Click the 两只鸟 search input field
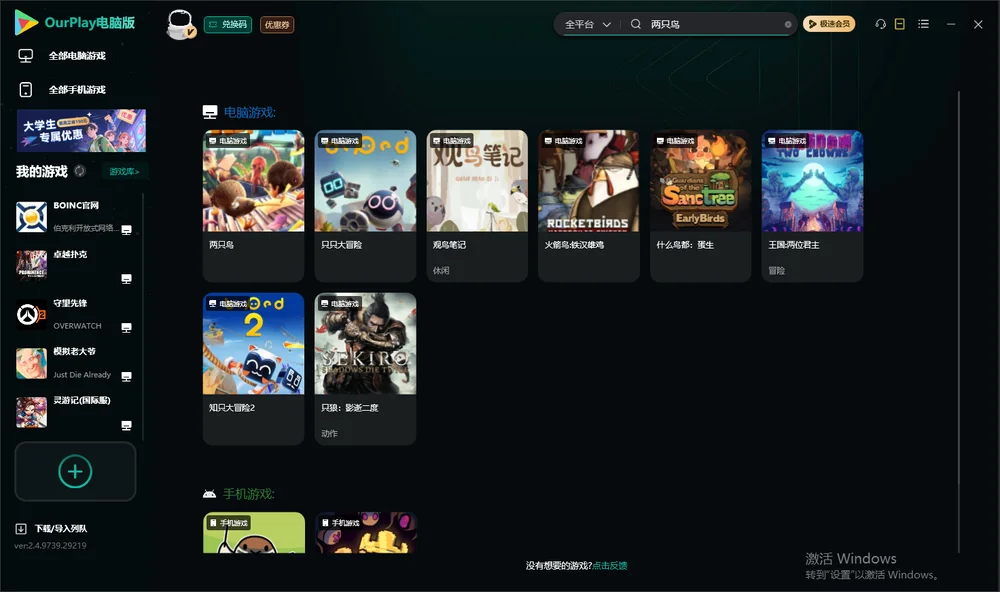Screen dimensions: 1000x592 pyautogui.click(x=716, y=24)
